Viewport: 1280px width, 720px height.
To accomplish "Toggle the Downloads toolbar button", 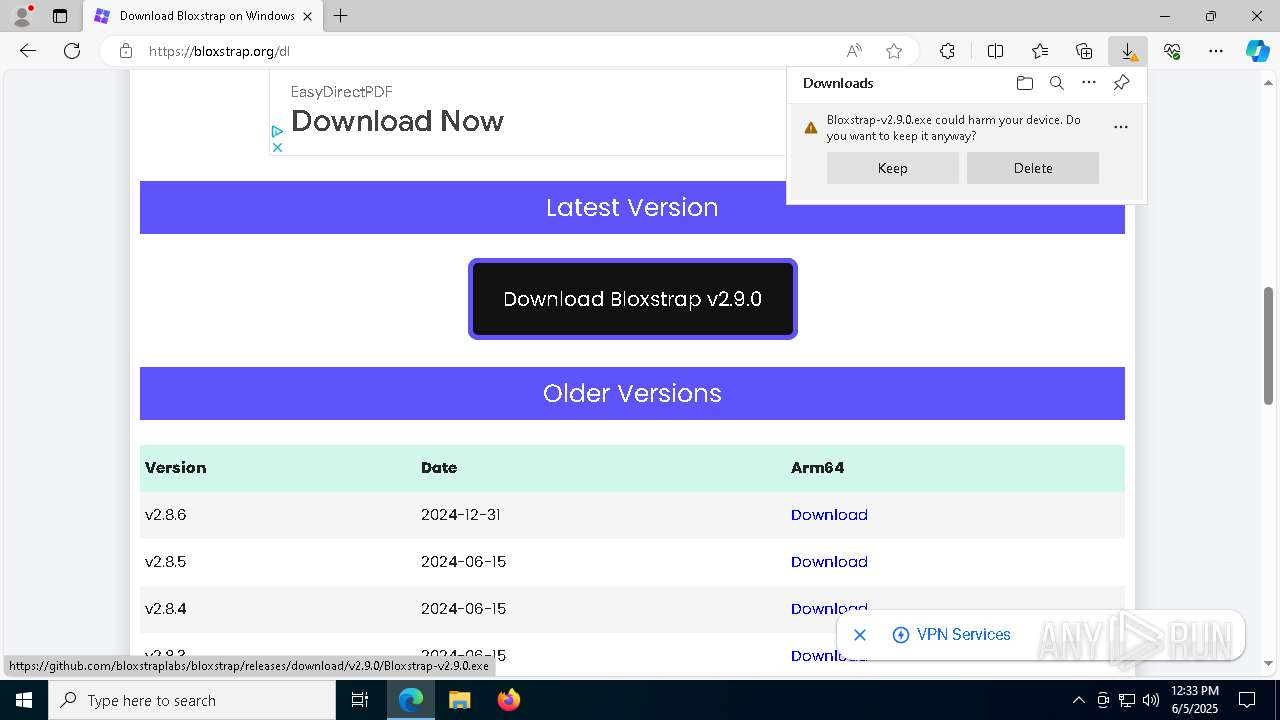I will click(x=1128, y=51).
